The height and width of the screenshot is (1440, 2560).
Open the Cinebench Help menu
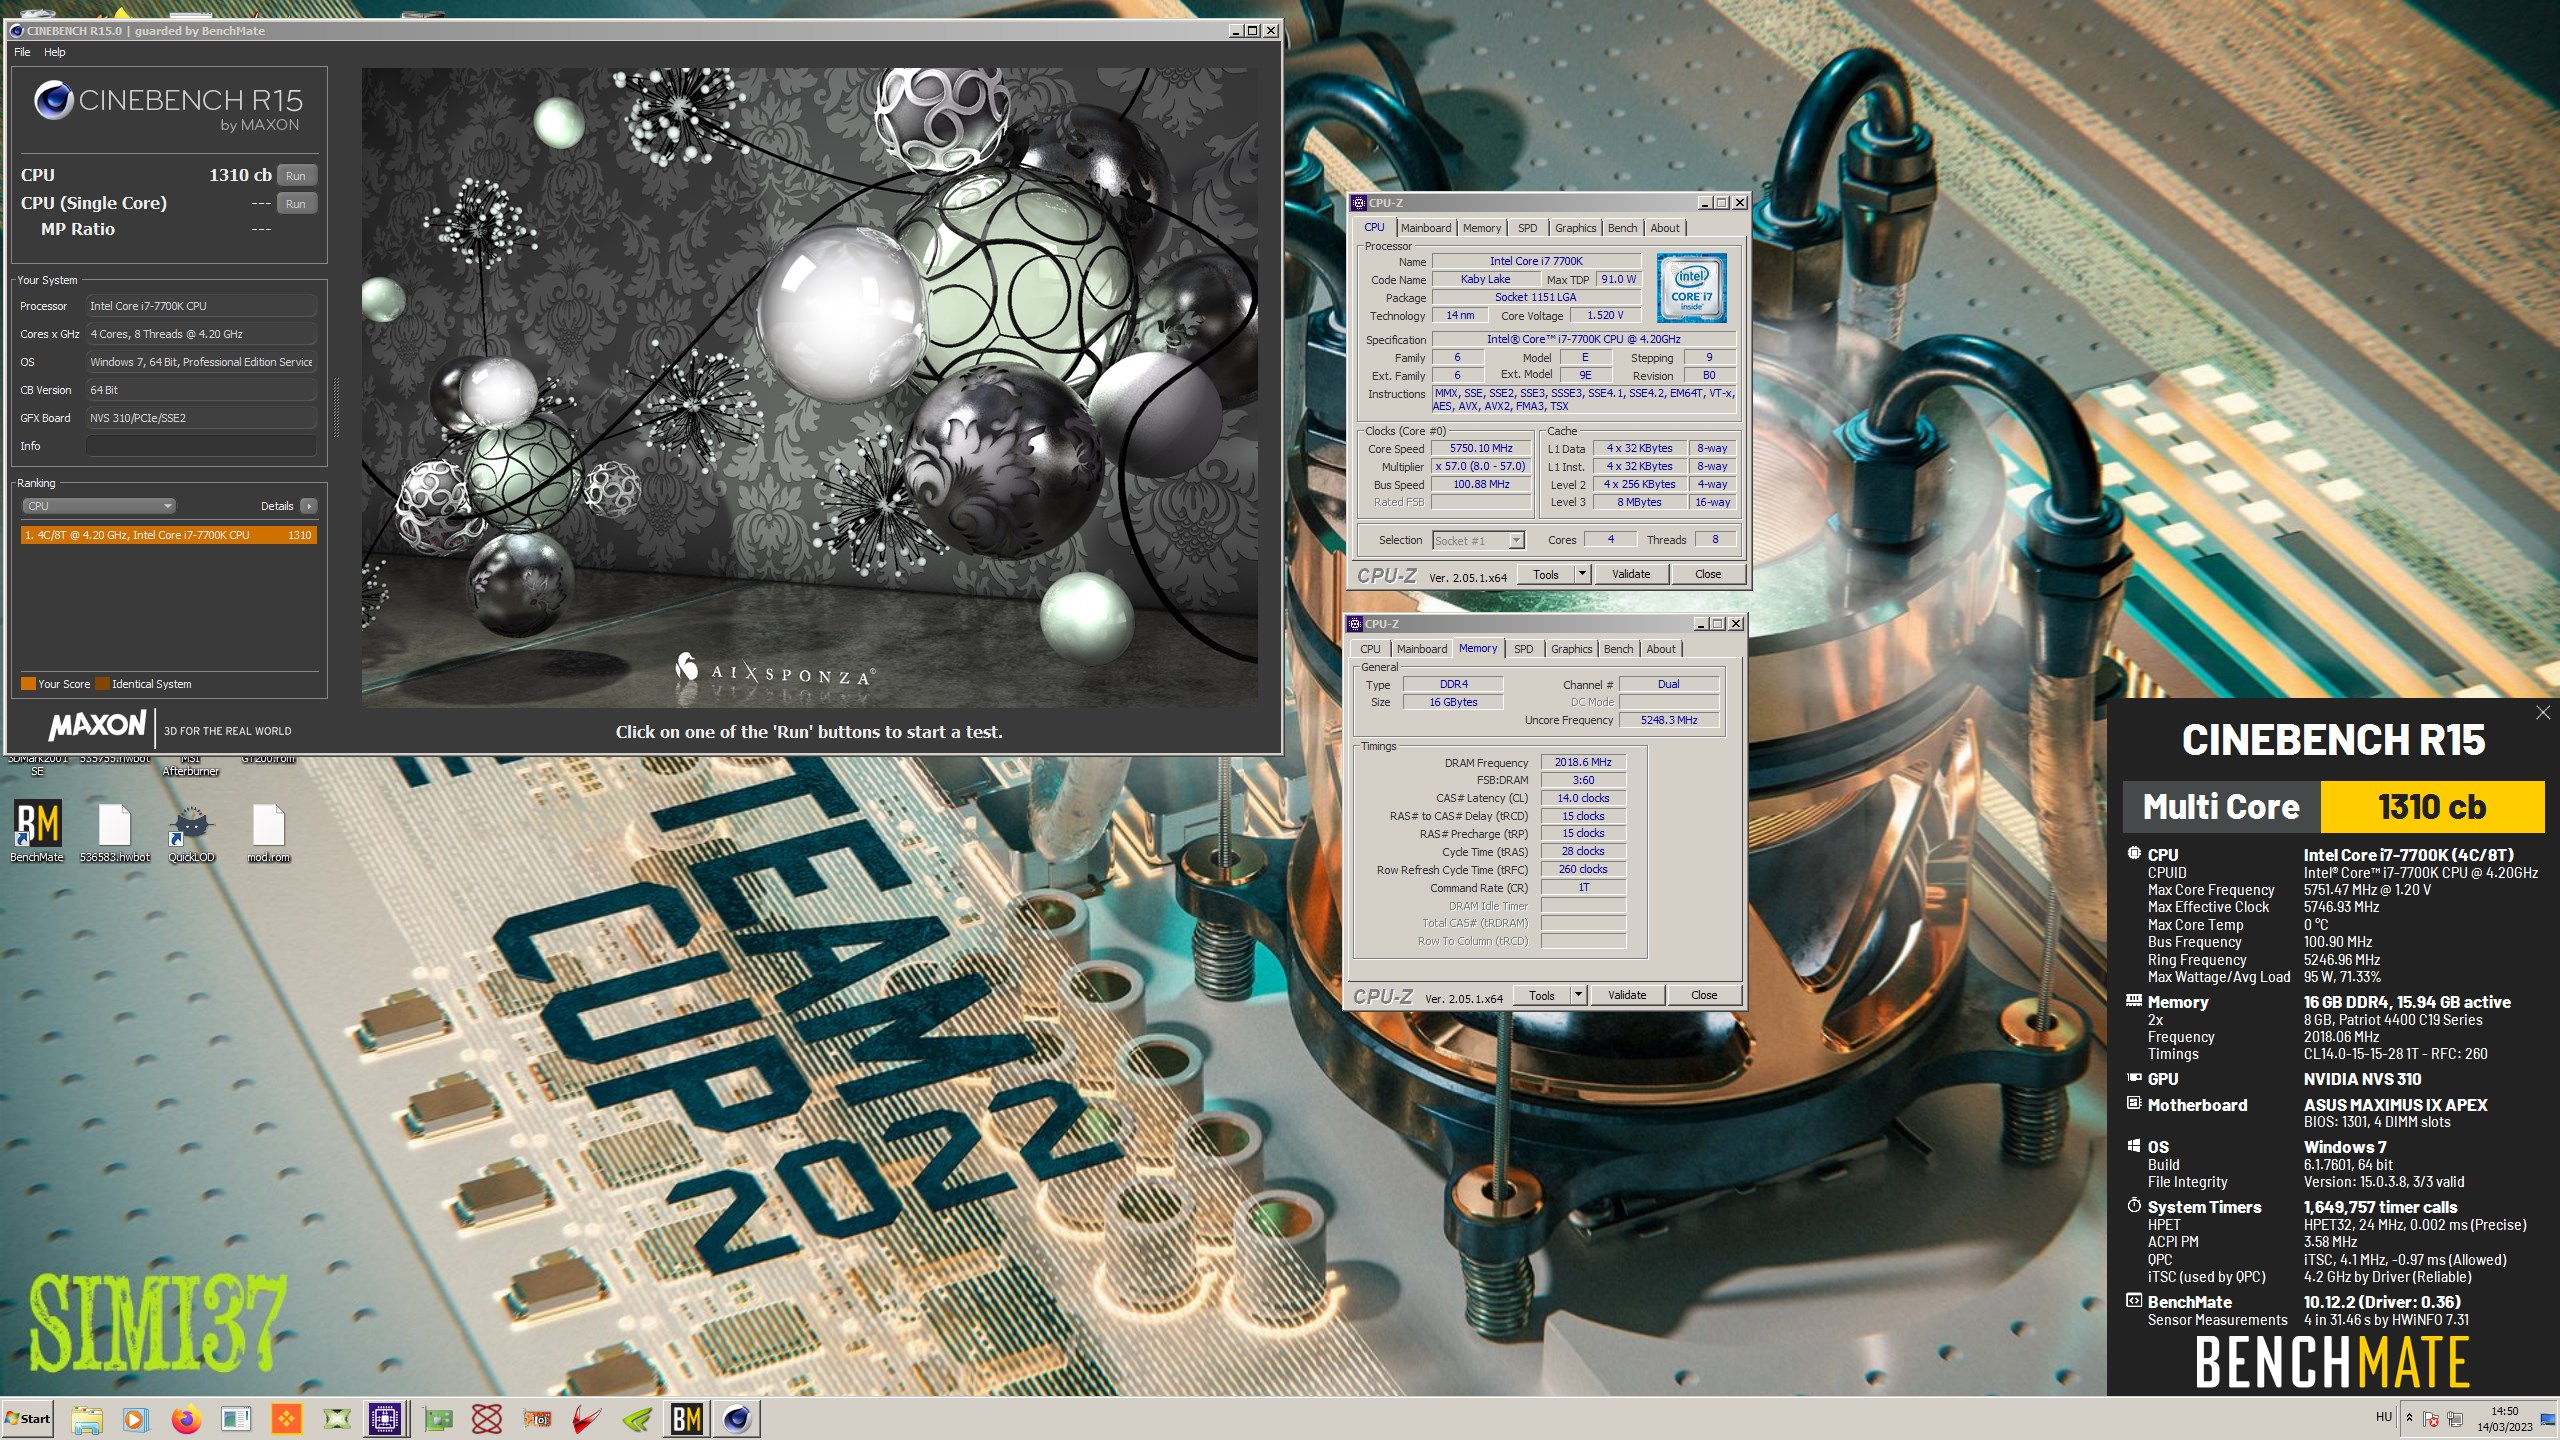click(x=54, y=52)
